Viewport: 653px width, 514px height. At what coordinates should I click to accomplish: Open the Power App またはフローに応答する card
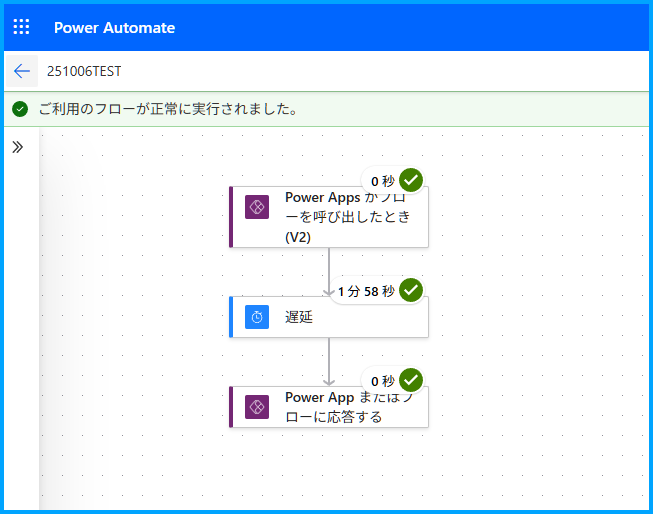tap(329, 407)
